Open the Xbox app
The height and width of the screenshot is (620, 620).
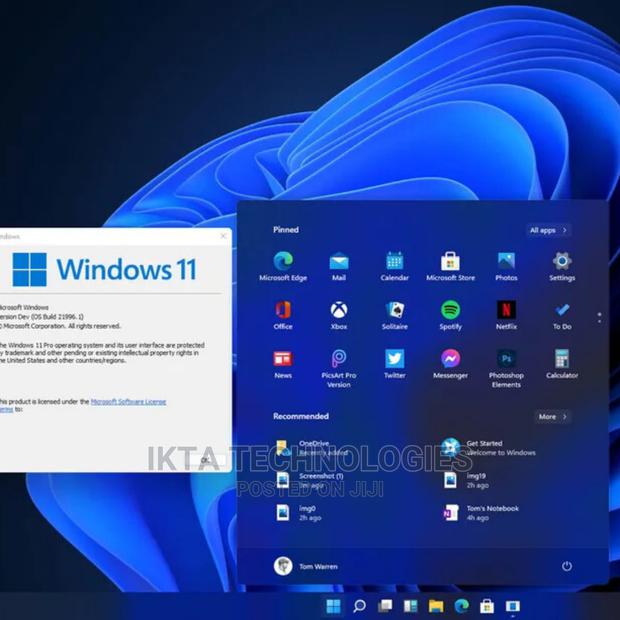click(339, 315)
